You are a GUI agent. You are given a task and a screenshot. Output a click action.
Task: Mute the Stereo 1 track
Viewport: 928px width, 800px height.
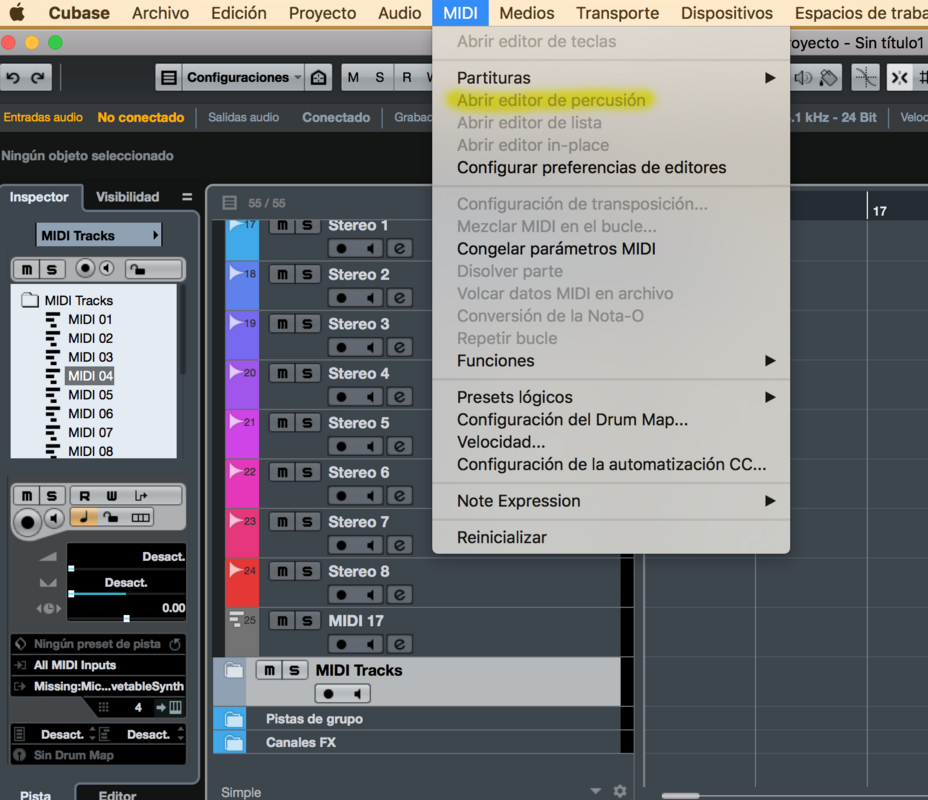pos(283,225)
